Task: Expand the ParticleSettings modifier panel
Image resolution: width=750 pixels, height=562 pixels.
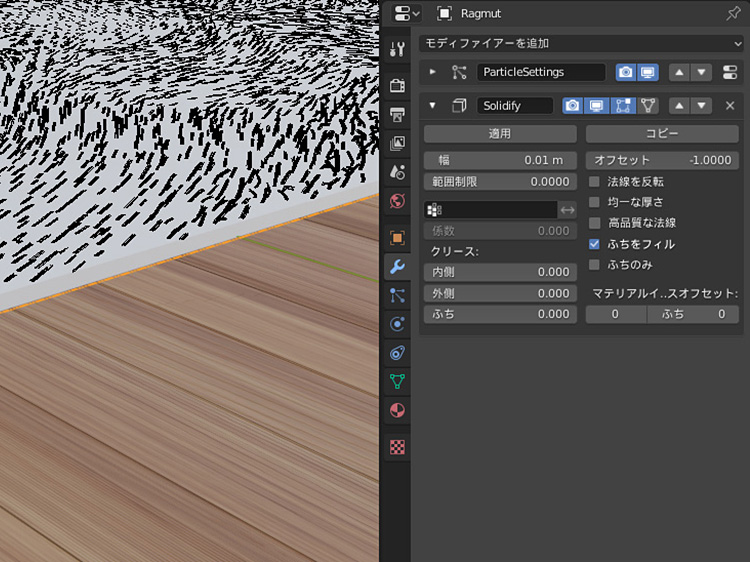Action: coord(433,72)
